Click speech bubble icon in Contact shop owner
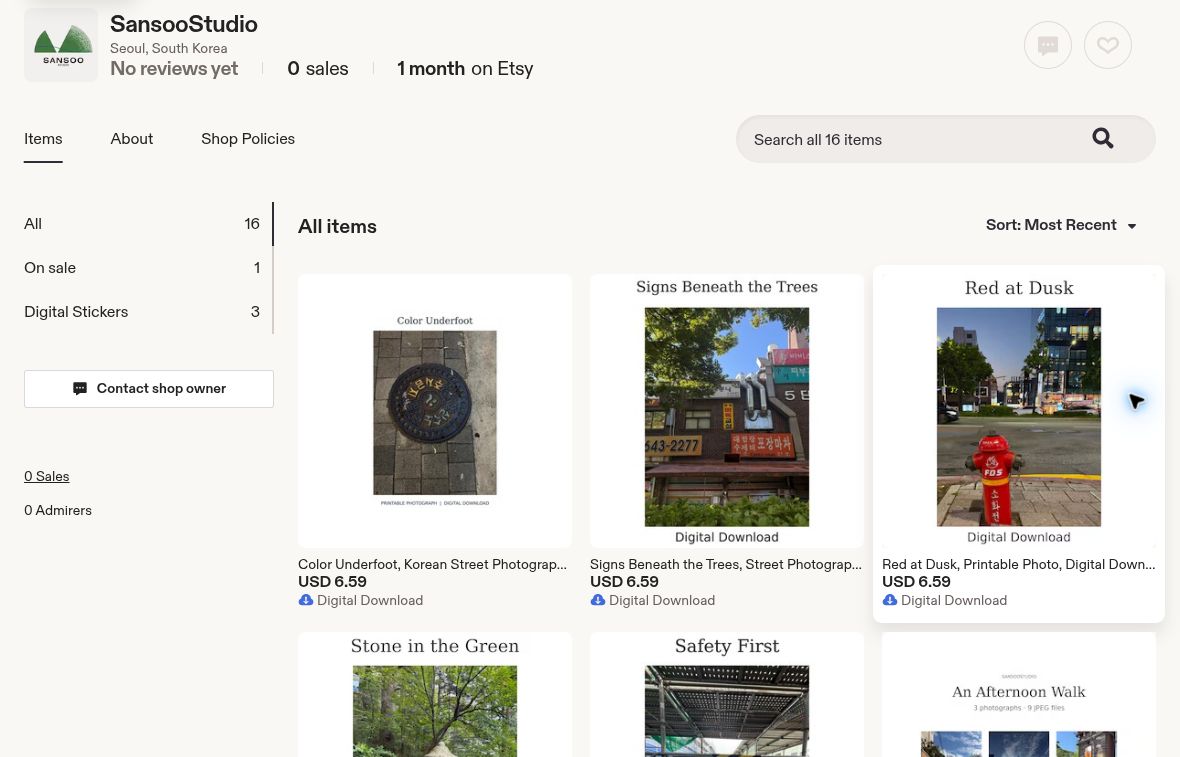This screenshot has height=757, width=1180. click(x=80, y=388)
